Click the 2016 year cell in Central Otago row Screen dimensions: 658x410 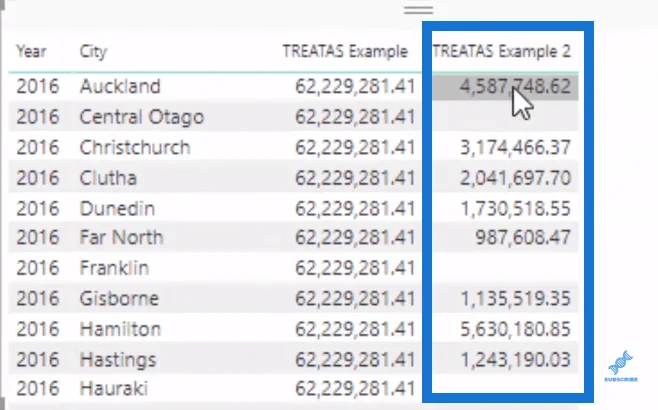point(38,117)
